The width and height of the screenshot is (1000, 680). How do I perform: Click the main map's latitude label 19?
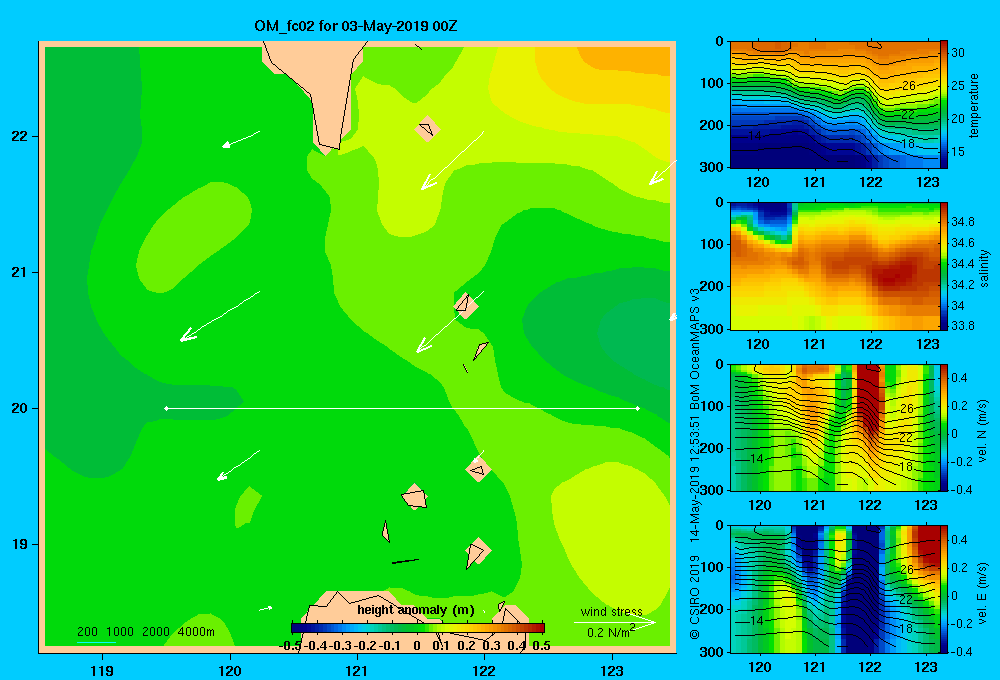click(x=19, y=544)
